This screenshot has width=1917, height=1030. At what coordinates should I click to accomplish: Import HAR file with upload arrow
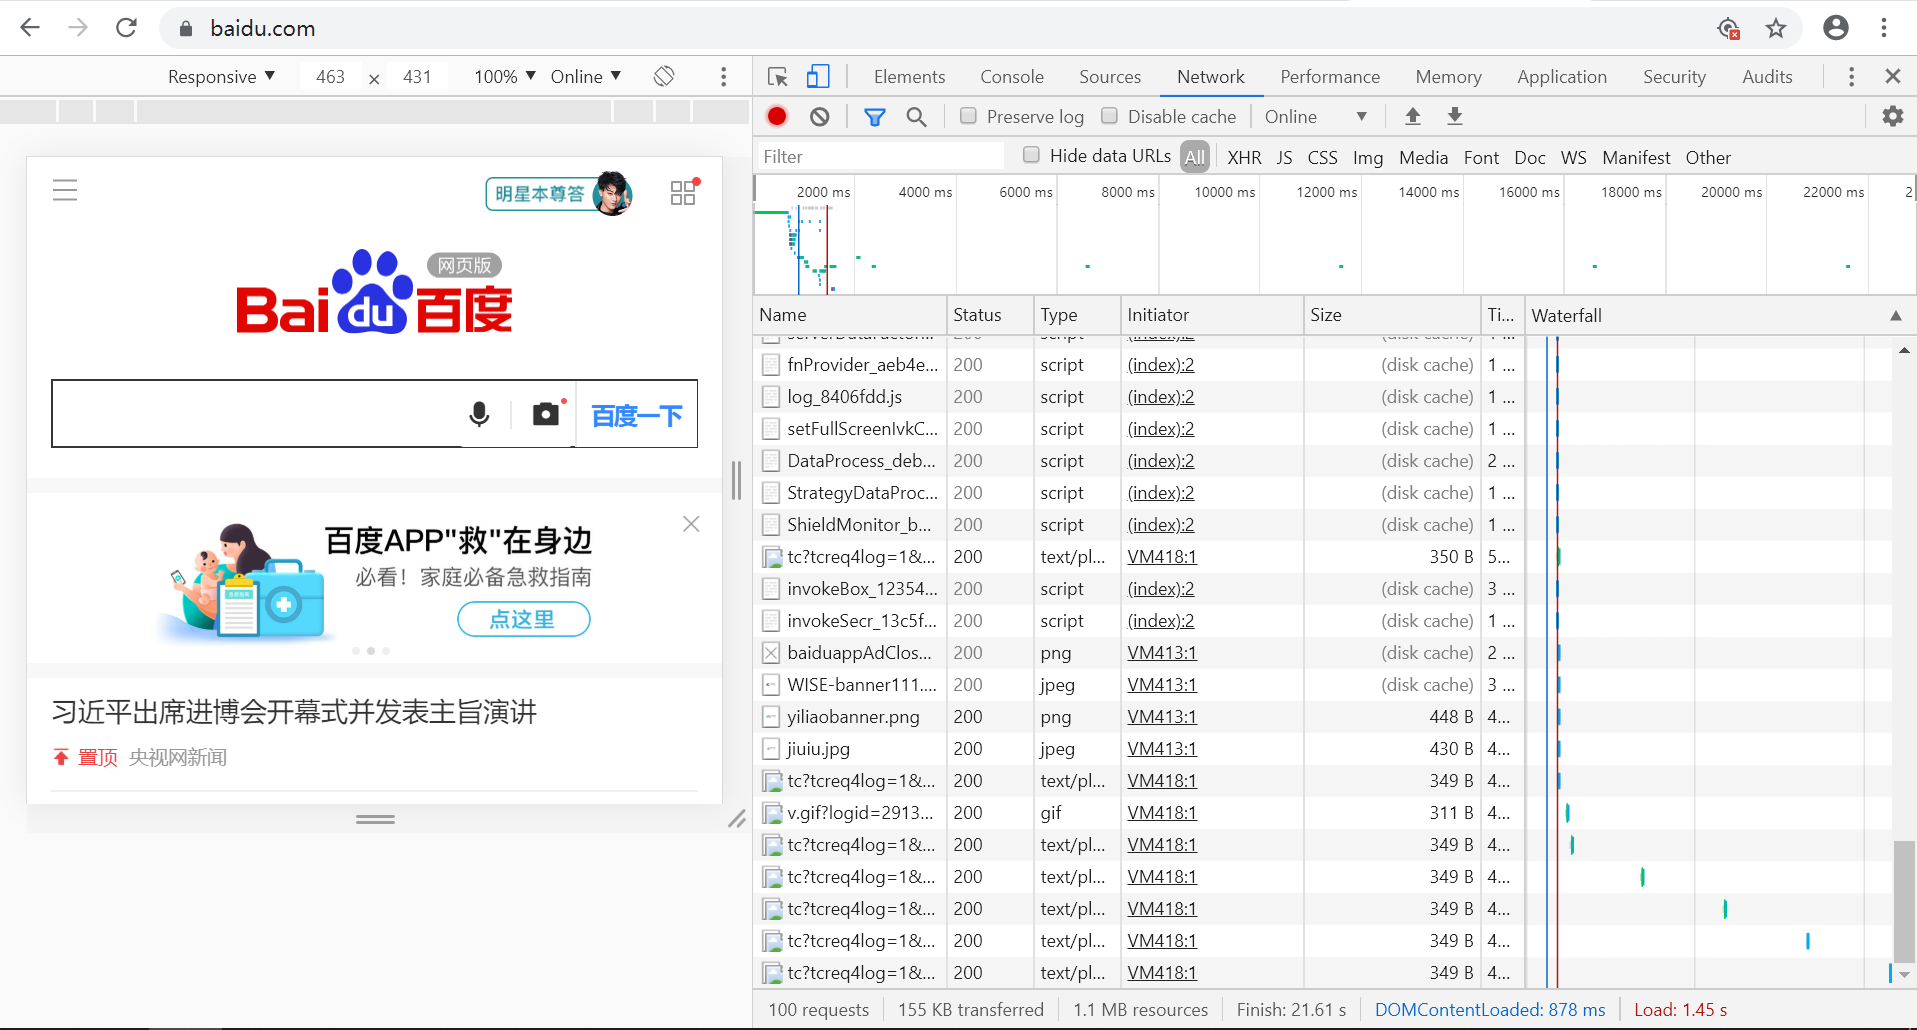point(1413,116)
